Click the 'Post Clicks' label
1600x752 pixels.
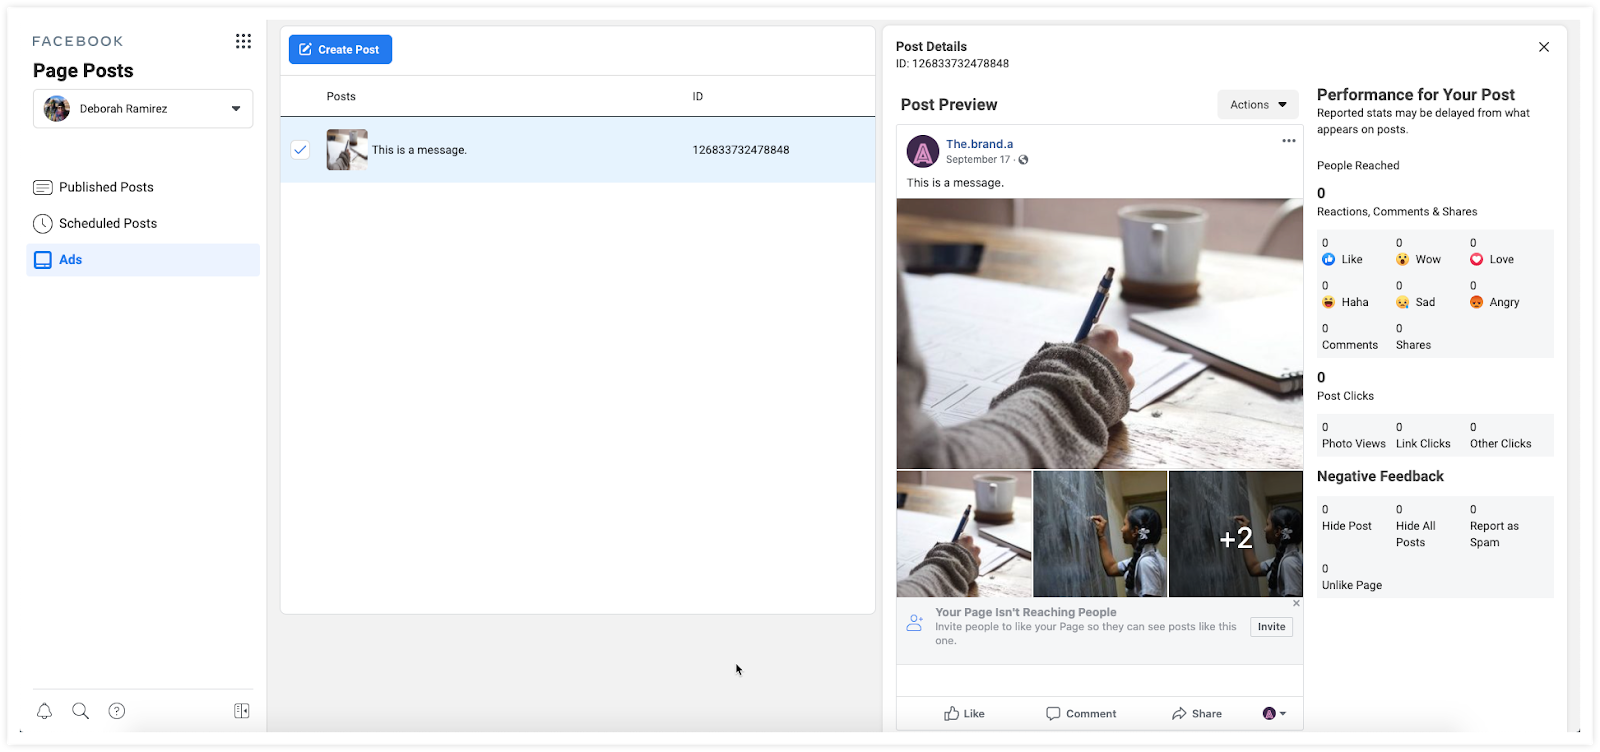pos(1345,396)
